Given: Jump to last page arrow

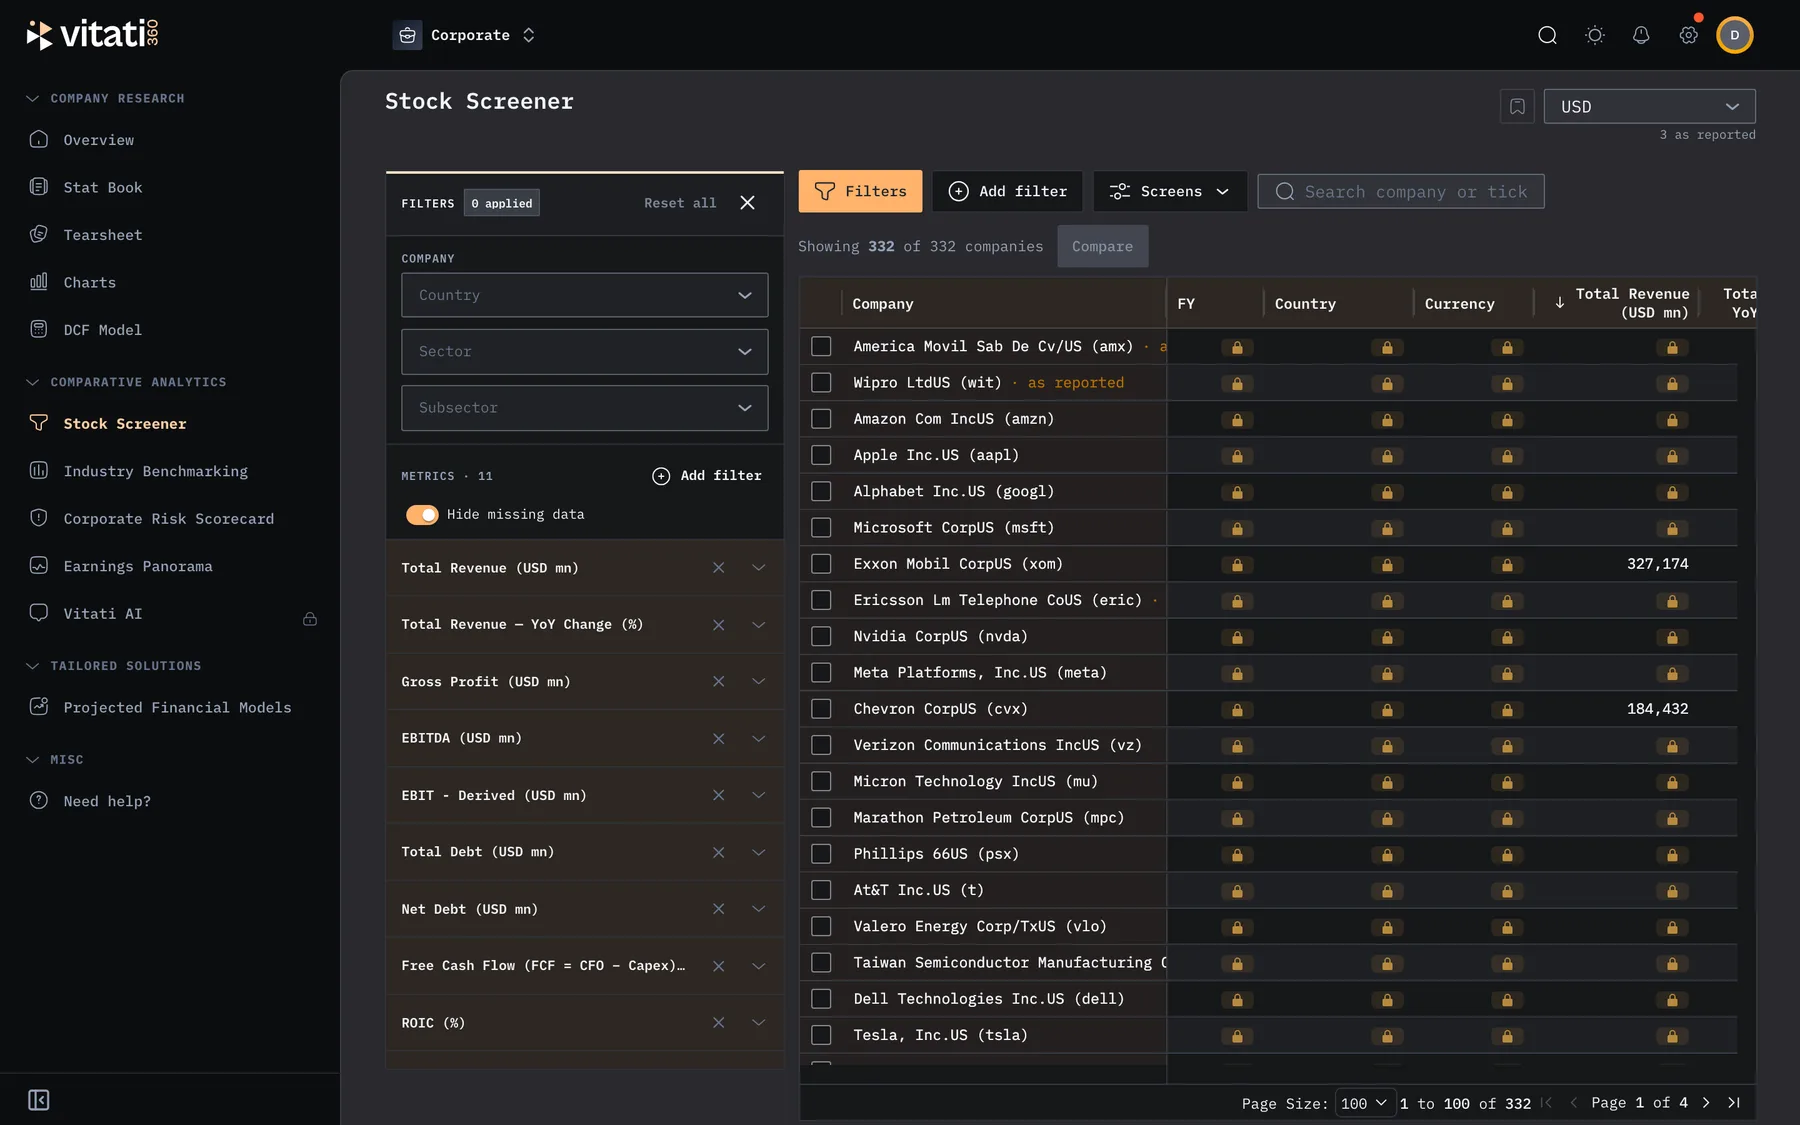Looking at the screenshot, I should [x=1734, y=1102].
